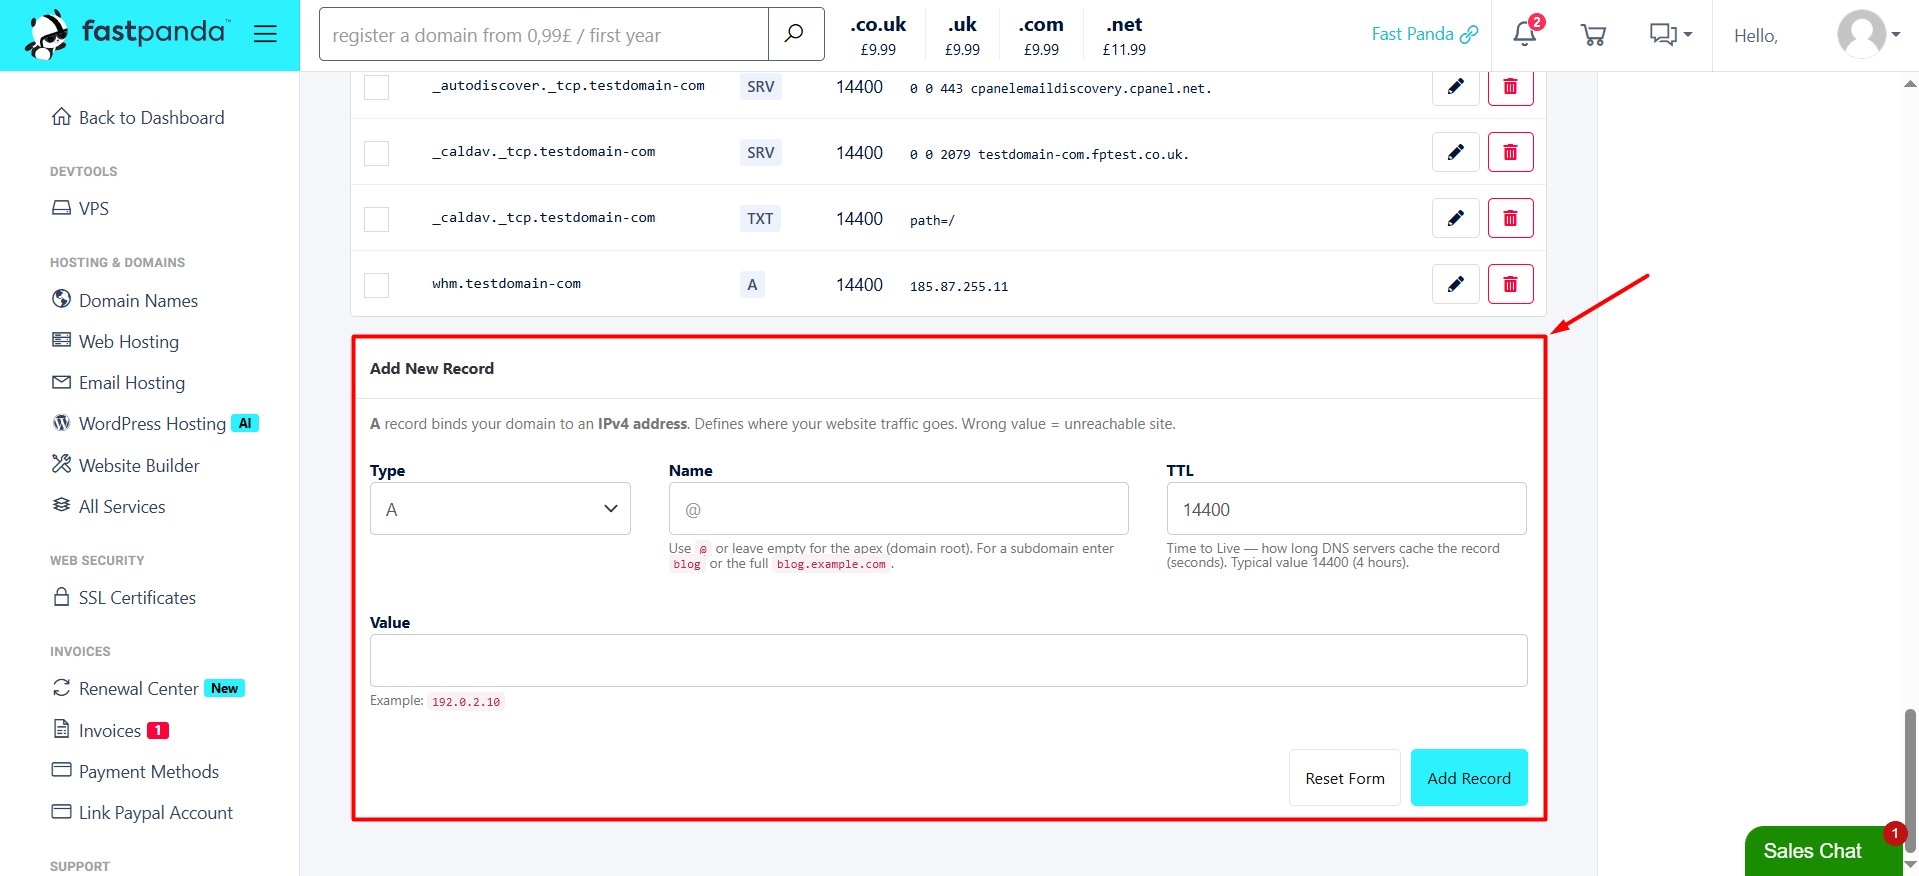Select the whm.testdomain-com record checkbox
Viewport: 1919px width, 876px height.
coord(377,285)
